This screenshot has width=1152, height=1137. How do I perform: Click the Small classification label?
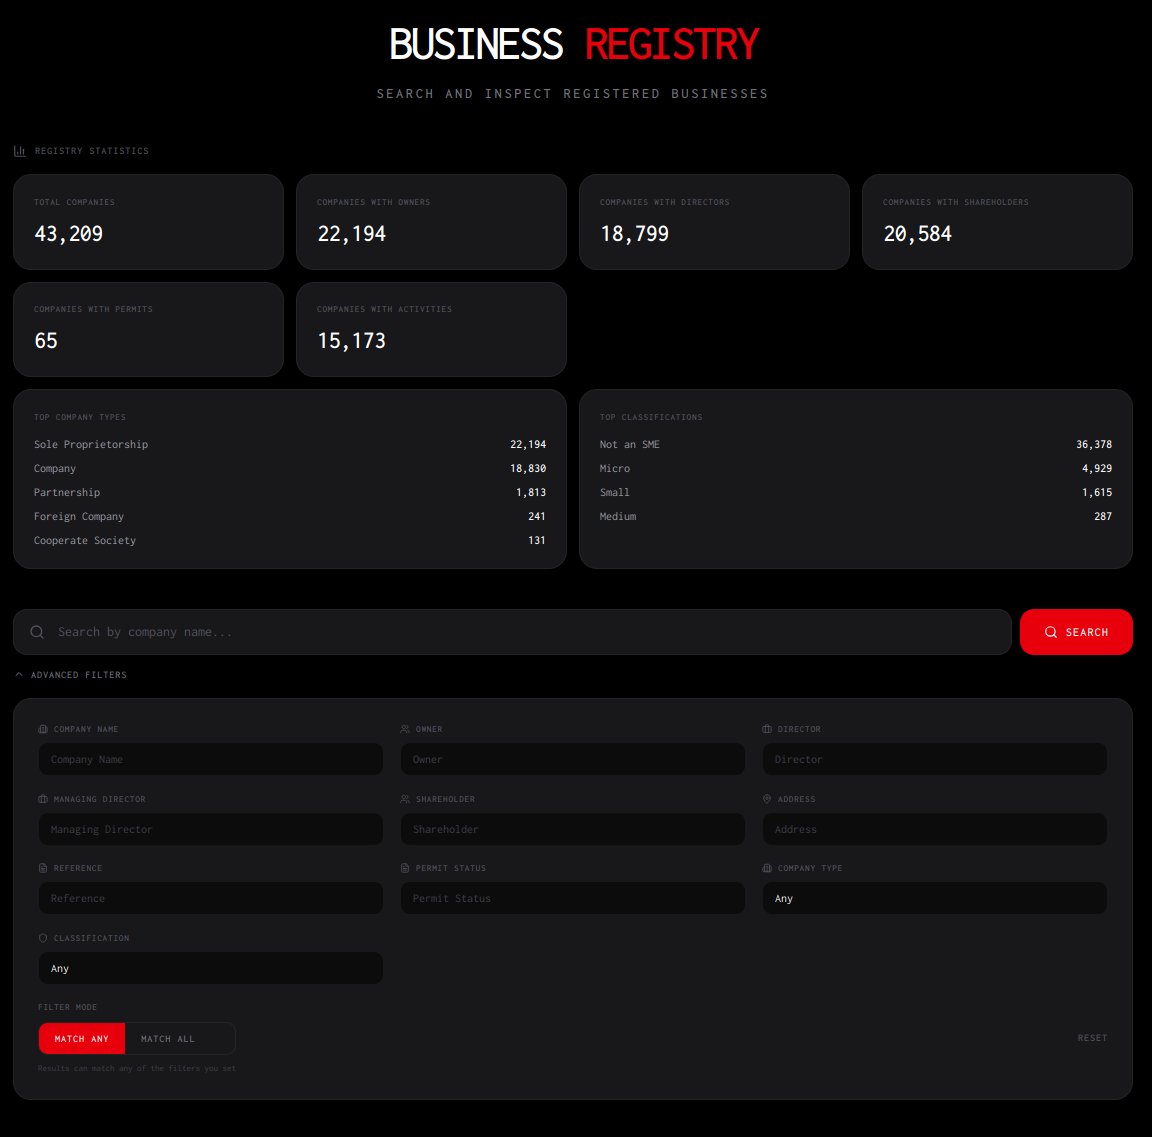click(x=614, y=492)
